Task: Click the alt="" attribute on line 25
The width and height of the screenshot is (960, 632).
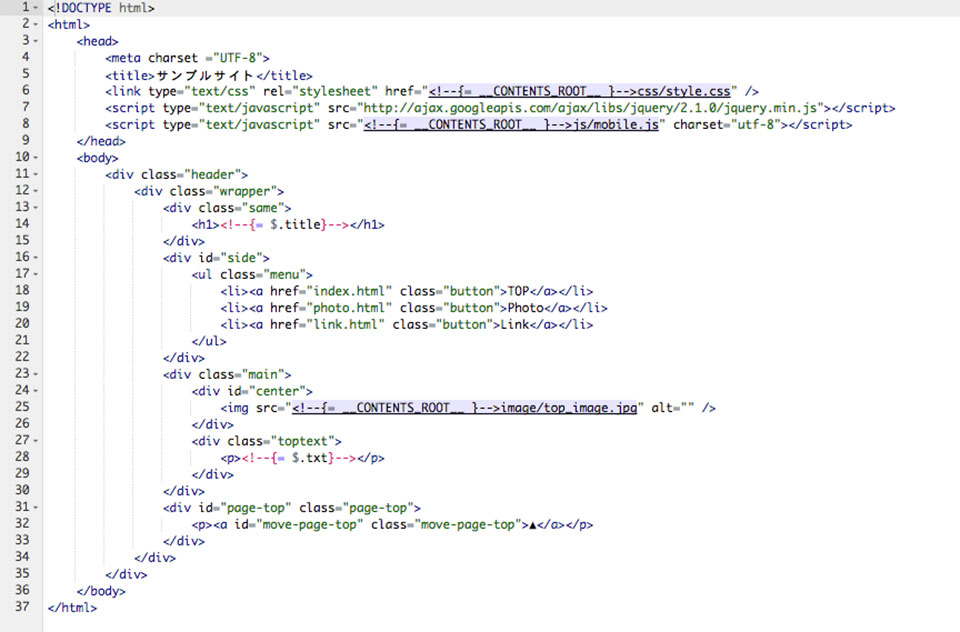Action: pos(673,408)
